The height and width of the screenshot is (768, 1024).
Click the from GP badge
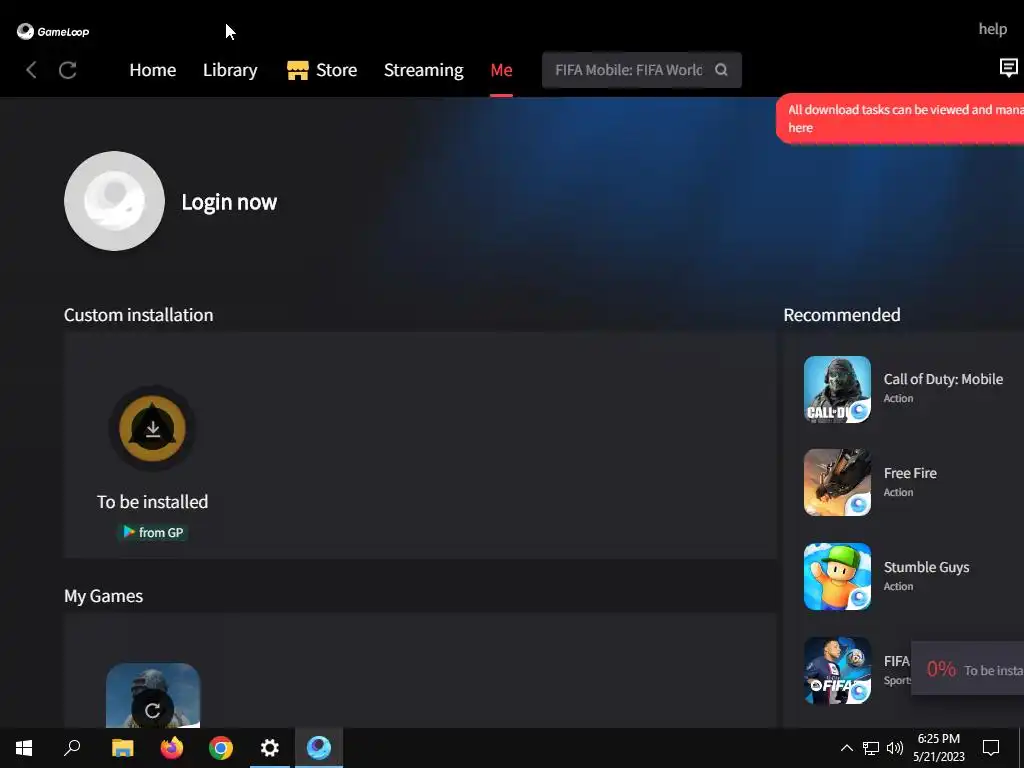point(153,532)
